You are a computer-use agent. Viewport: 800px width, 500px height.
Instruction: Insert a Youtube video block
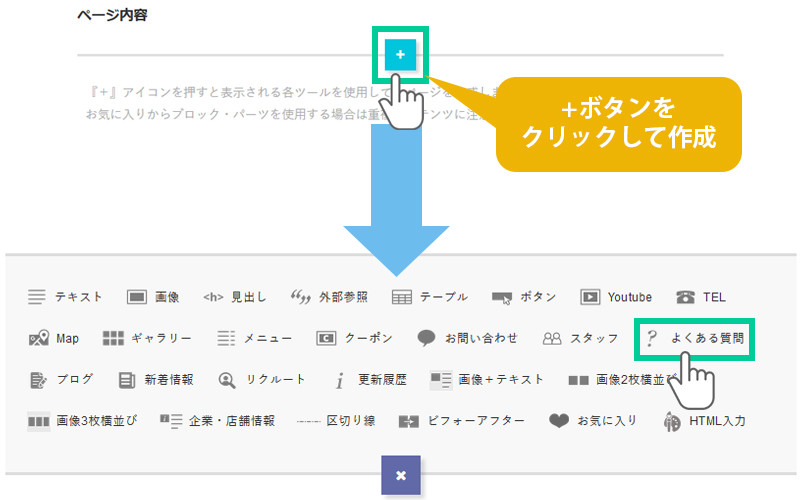tap(616, 297)
